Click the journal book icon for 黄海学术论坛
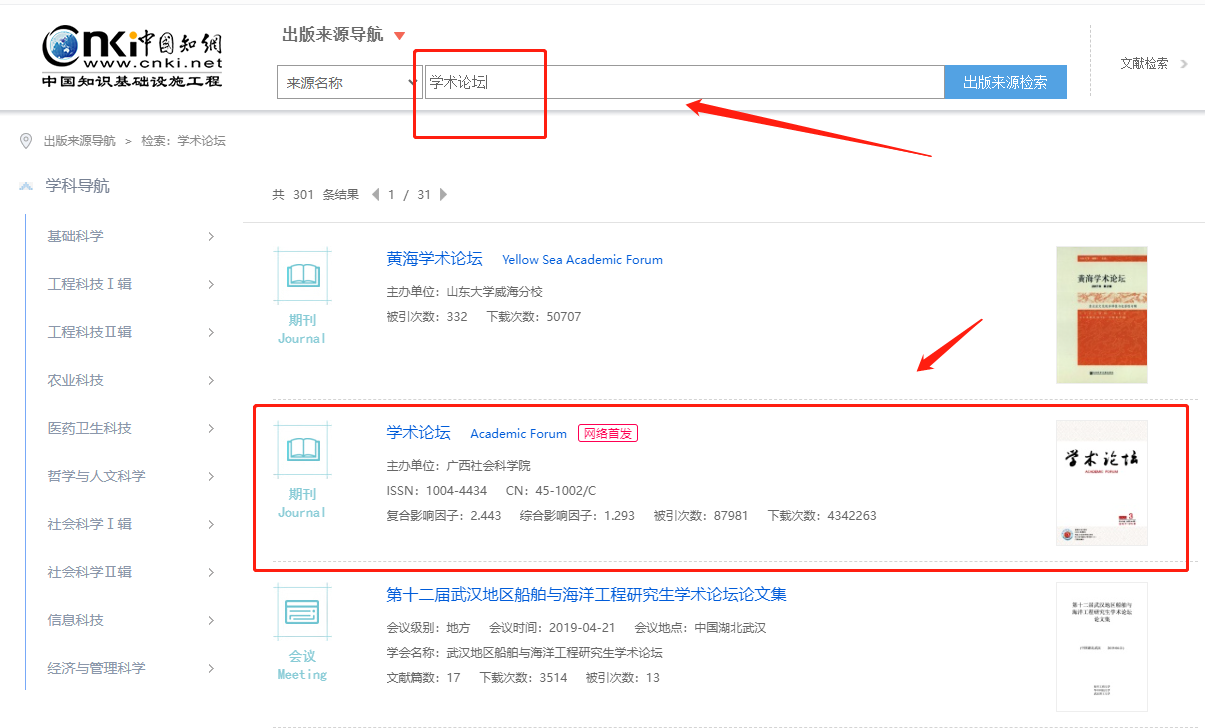 [302, 275]
